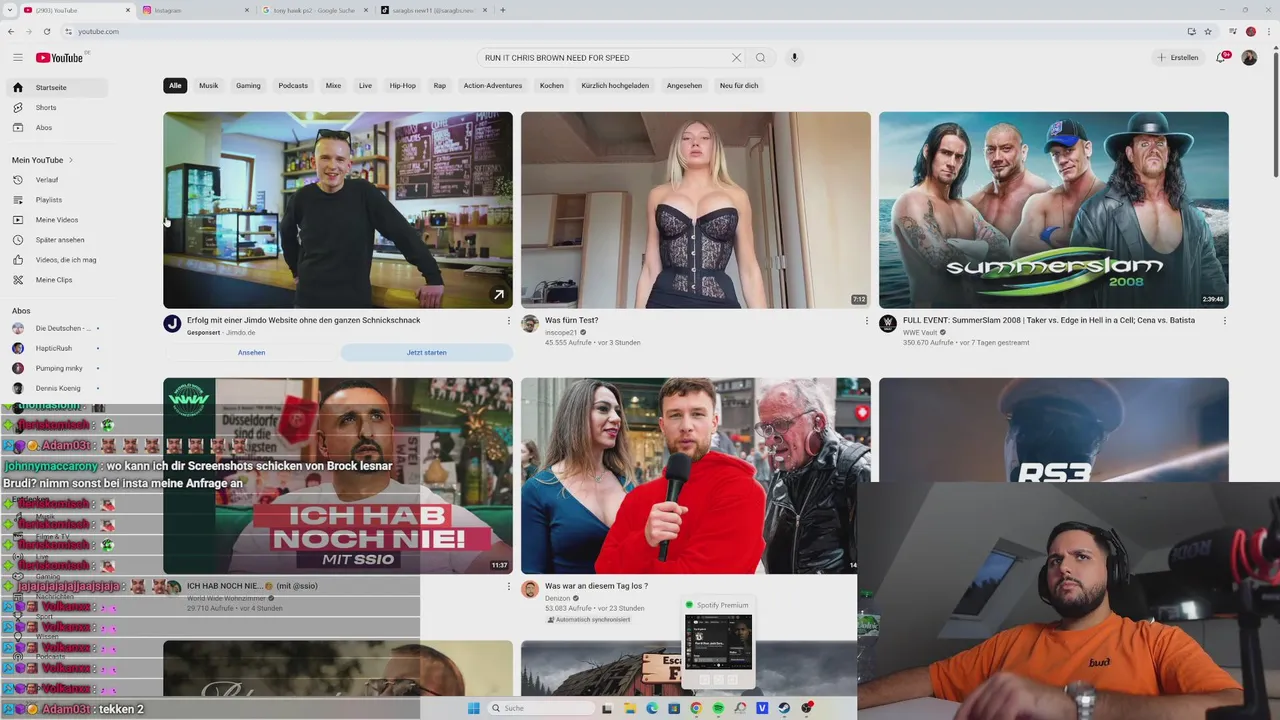Select the Hip-Hop filter chip

(x=403, y=86)
